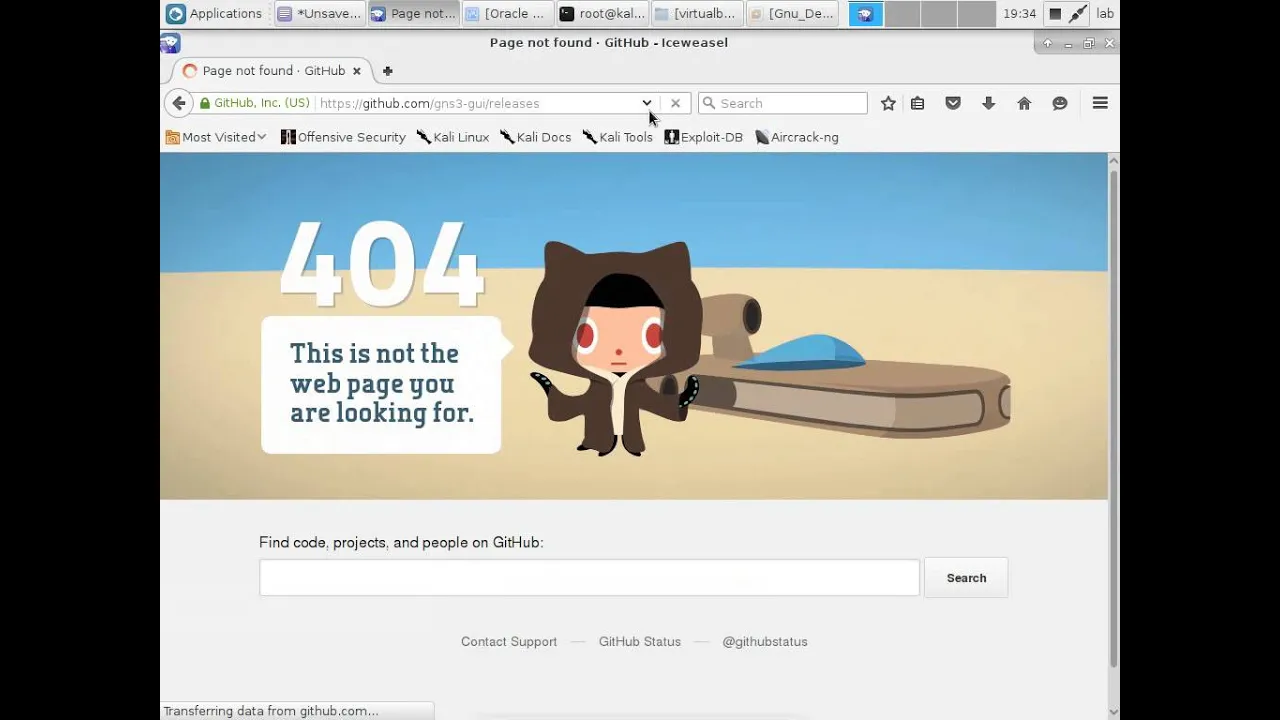This screenshot has height=720, width=1280.
Task: Click the 'lab' user label in panel
Action: click(1105, 13)
